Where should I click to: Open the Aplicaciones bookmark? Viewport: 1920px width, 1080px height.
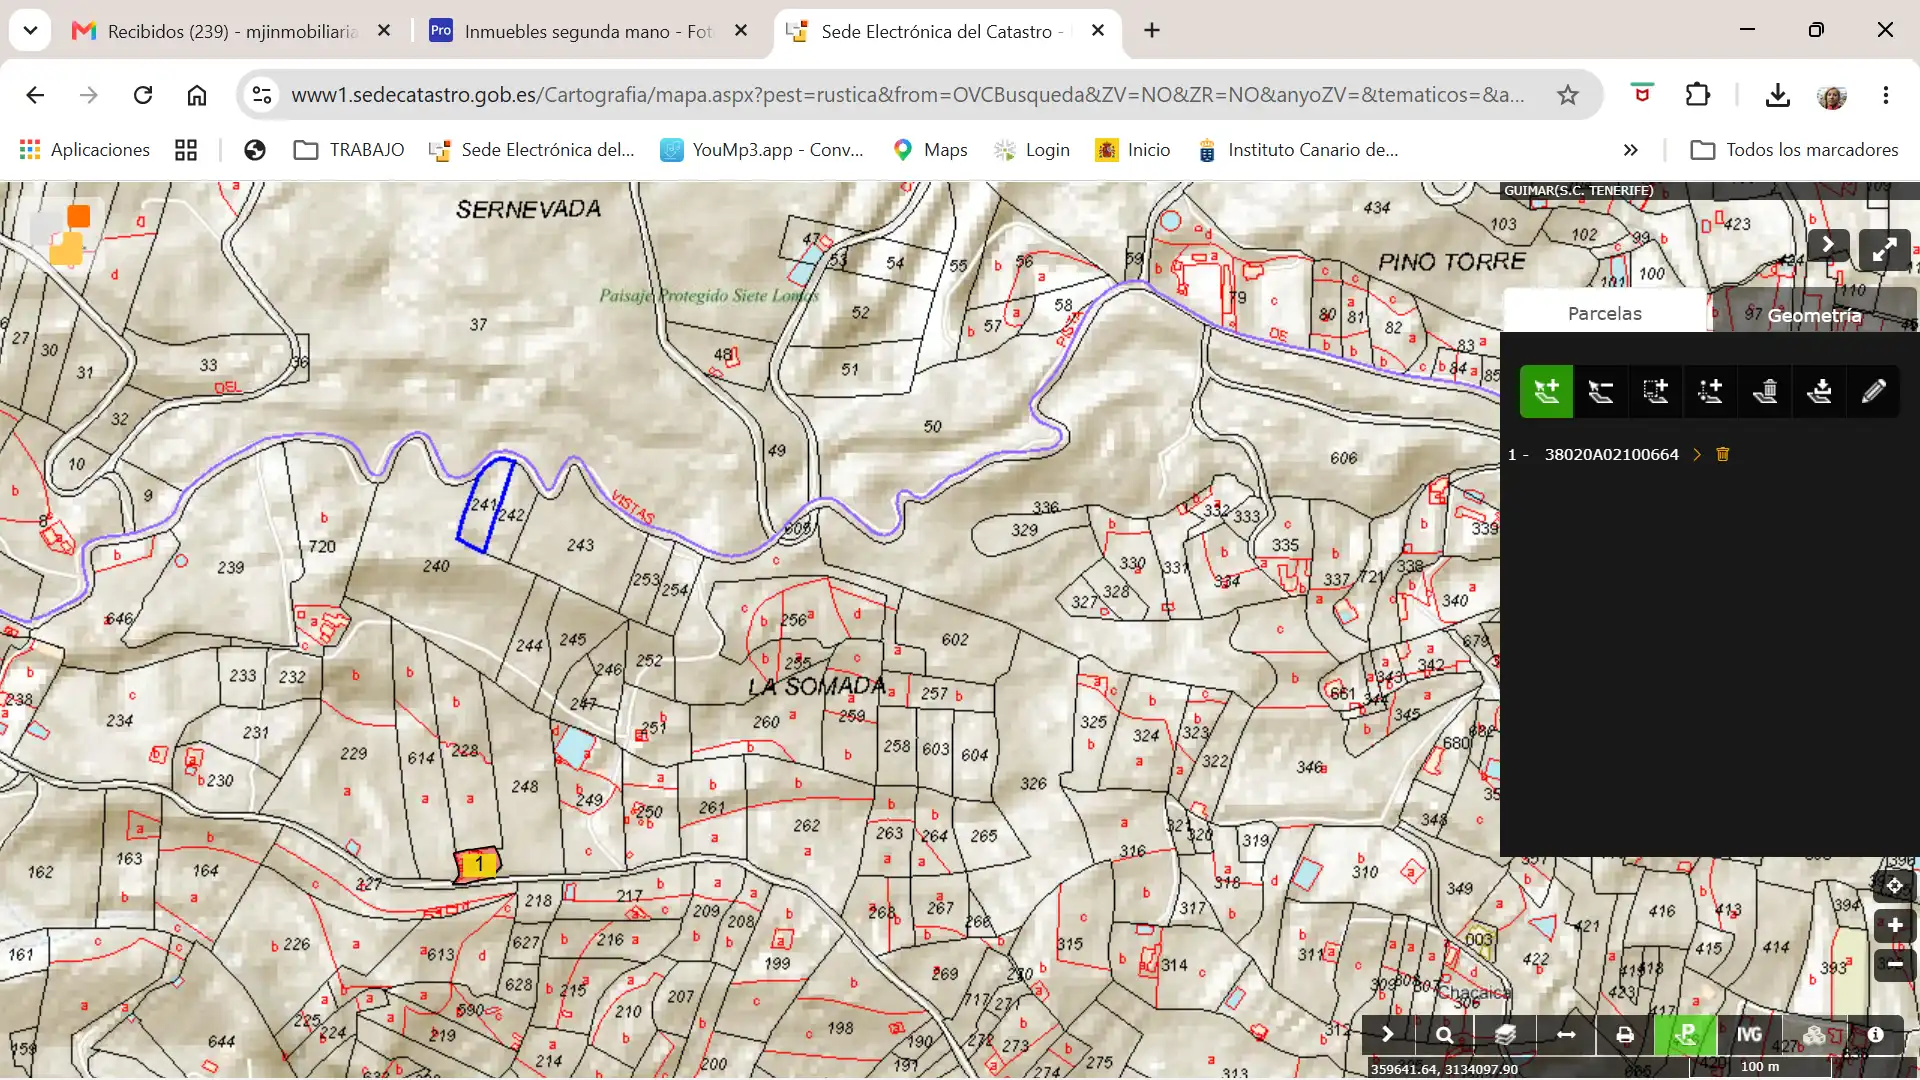(84, 150)
